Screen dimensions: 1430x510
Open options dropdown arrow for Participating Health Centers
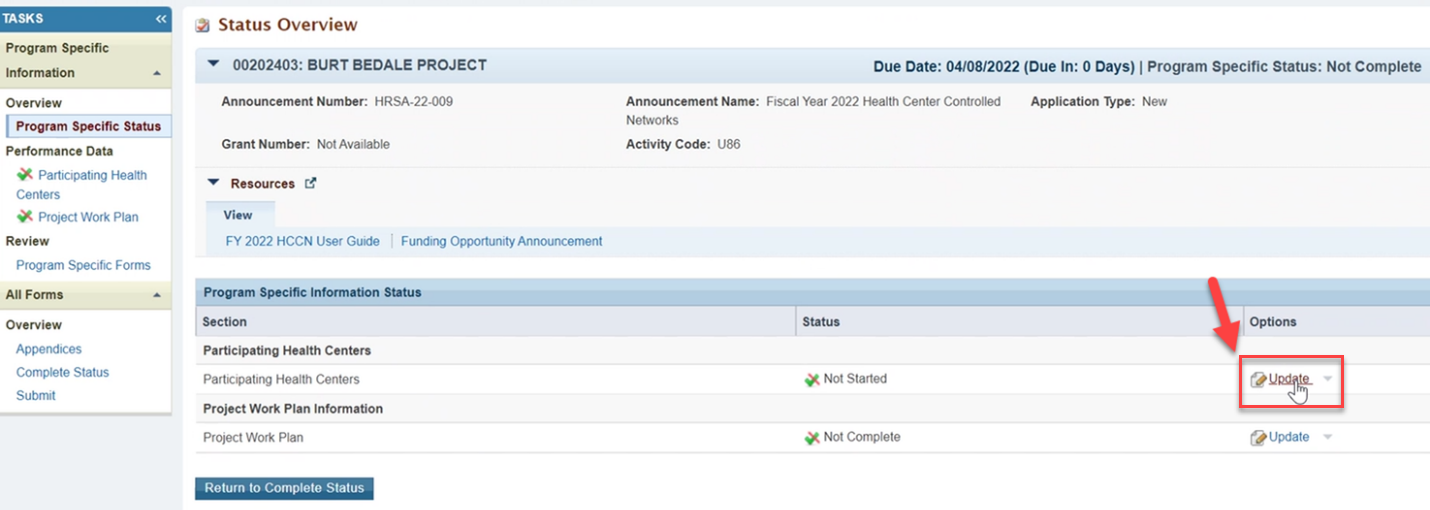1327,379
